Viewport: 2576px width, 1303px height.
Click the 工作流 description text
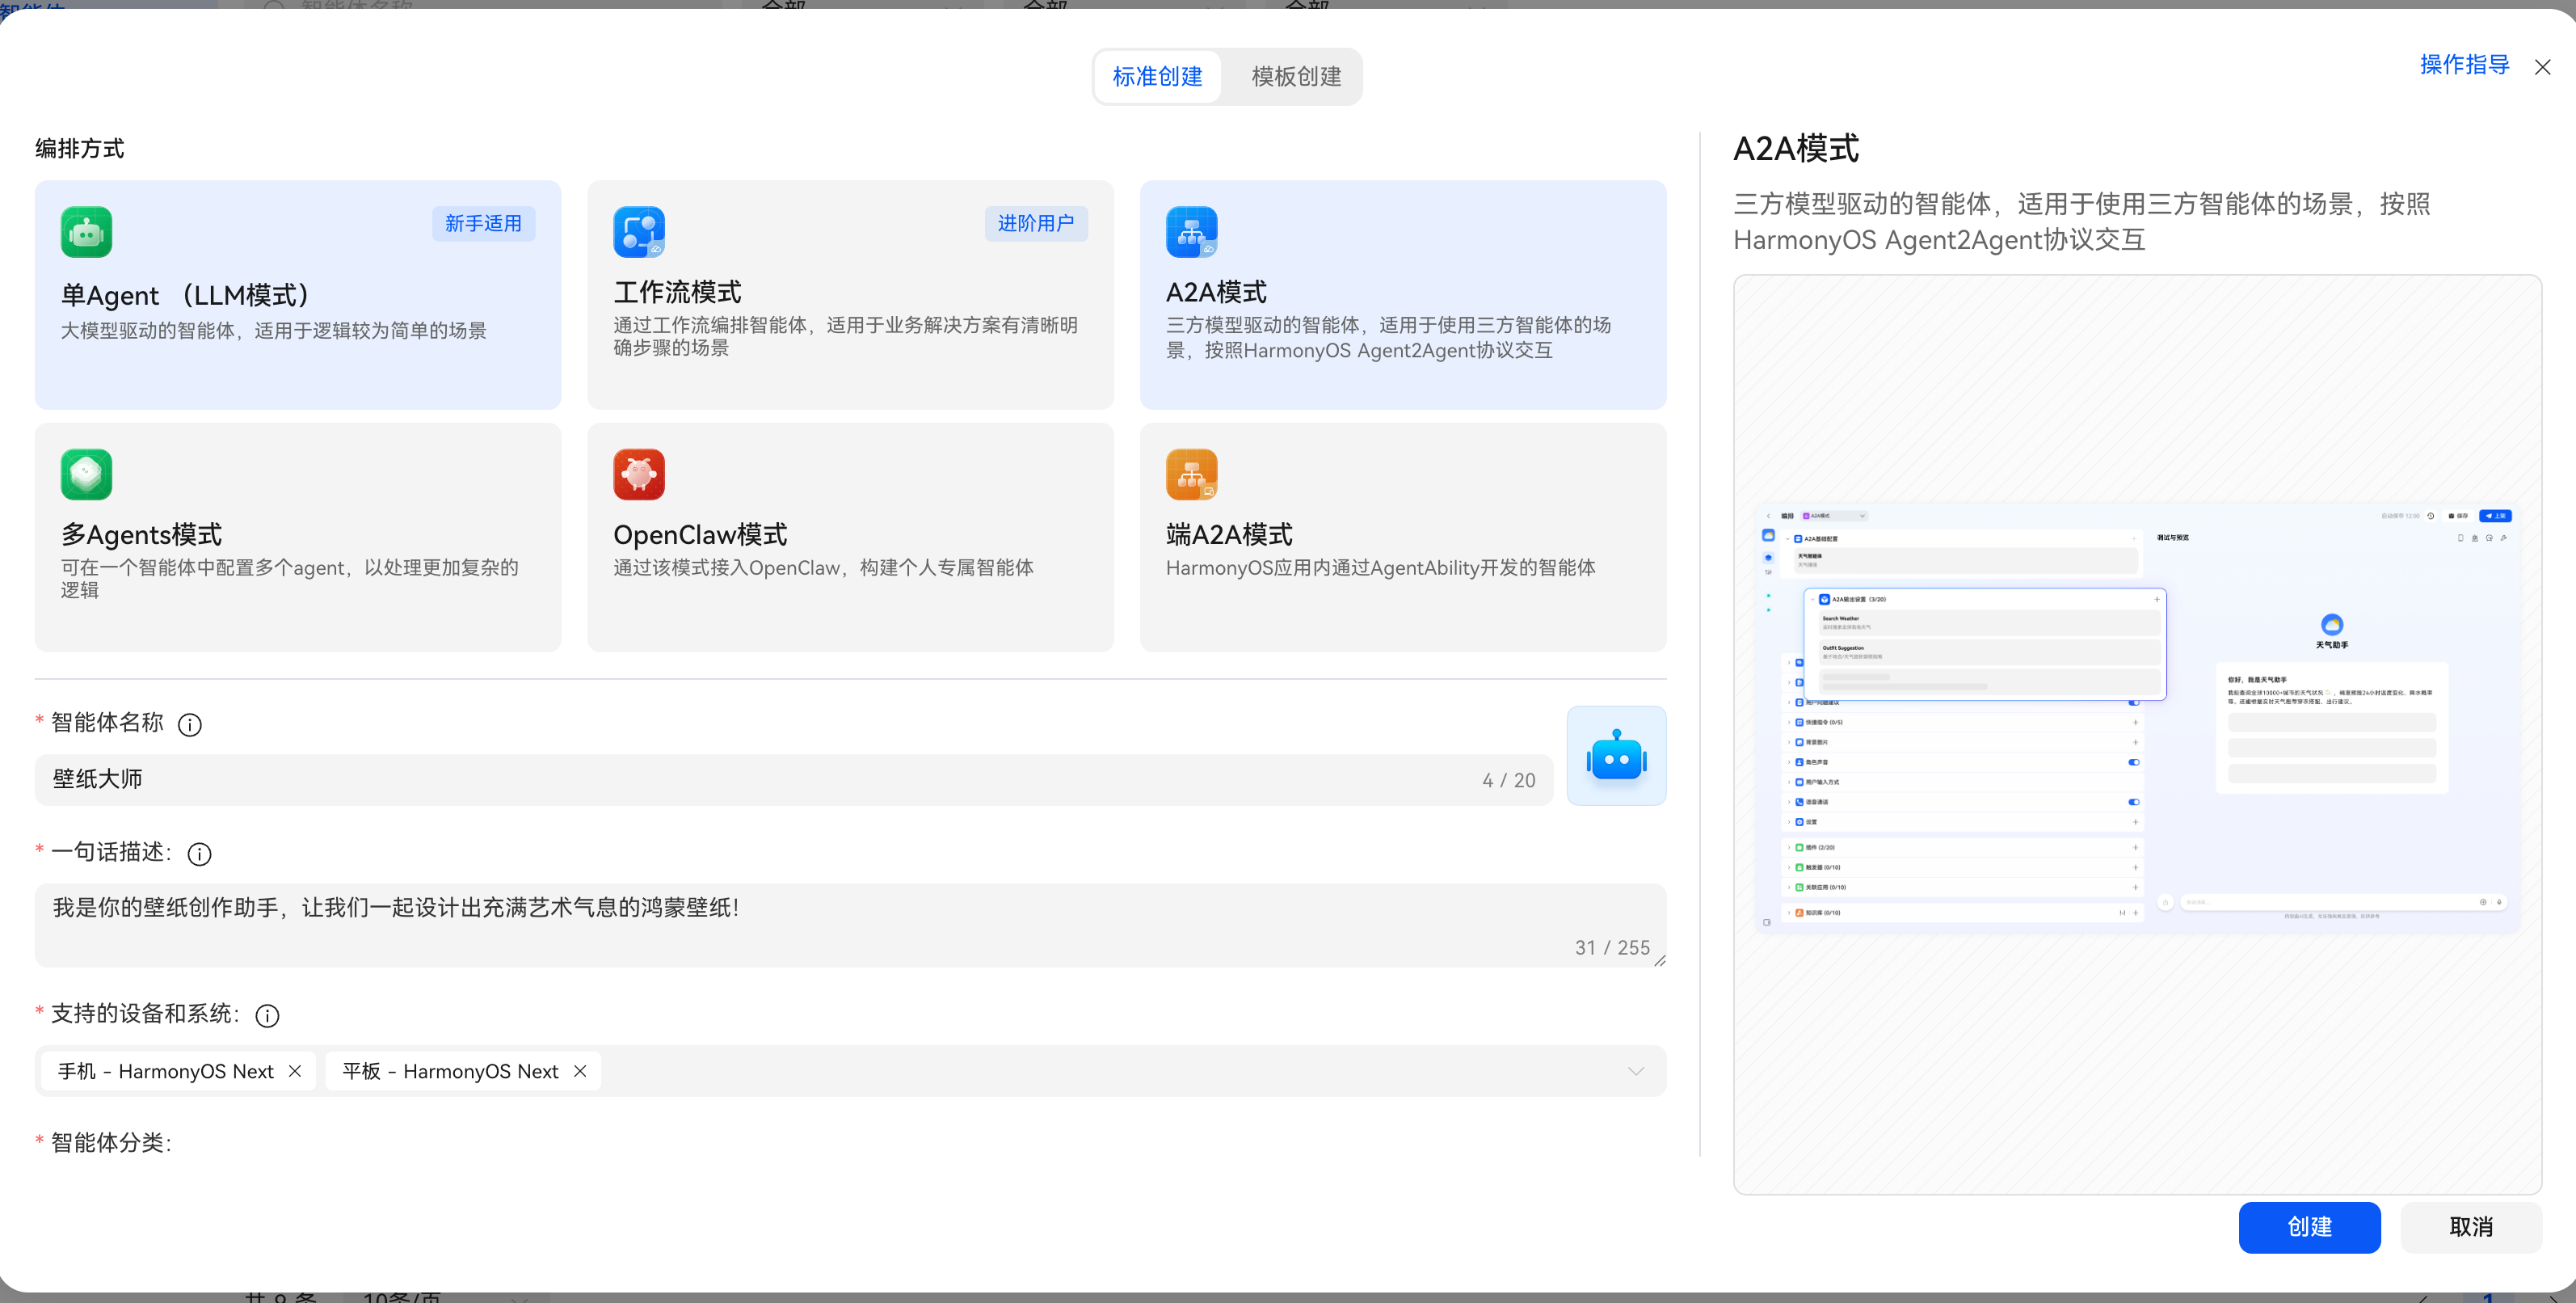tap(845, 336)
